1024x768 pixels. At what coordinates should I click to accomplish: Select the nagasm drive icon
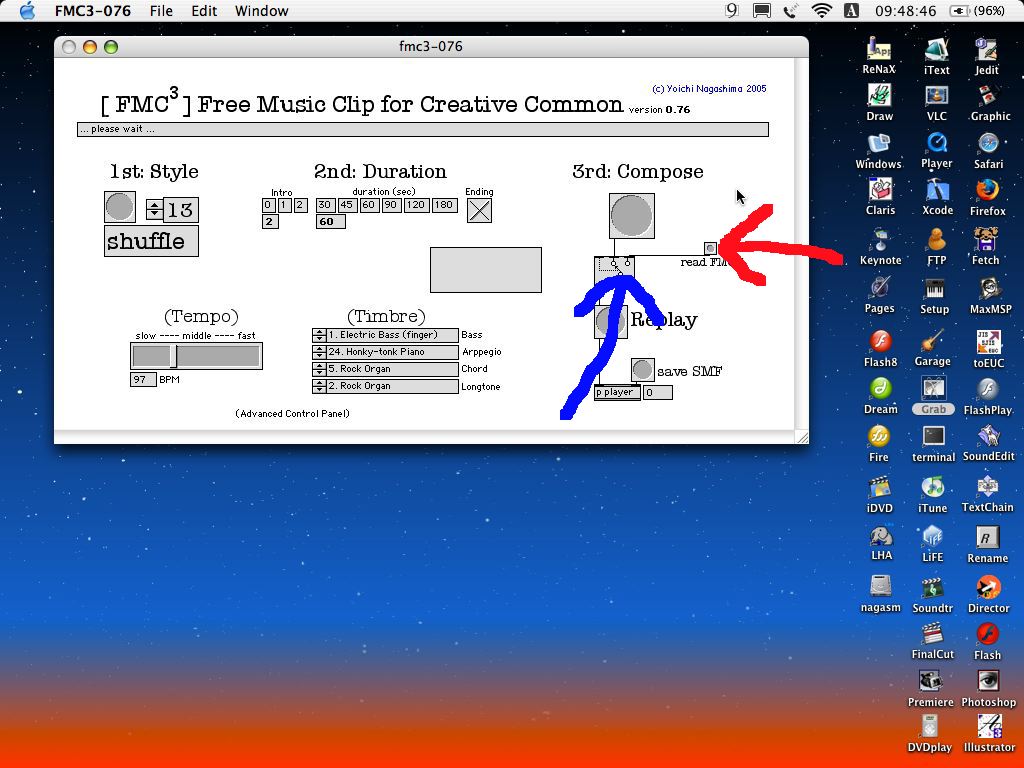point(880,594)
